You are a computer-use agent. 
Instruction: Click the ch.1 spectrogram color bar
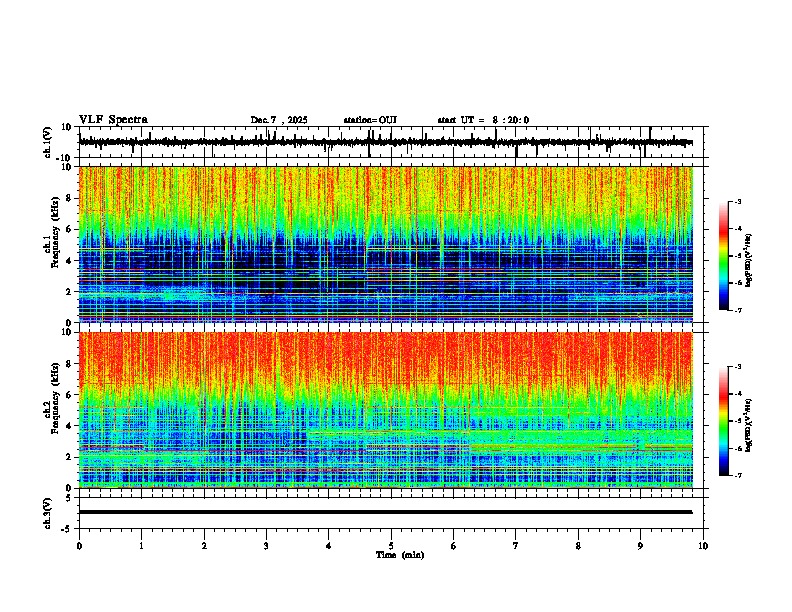tap(723, 256)
